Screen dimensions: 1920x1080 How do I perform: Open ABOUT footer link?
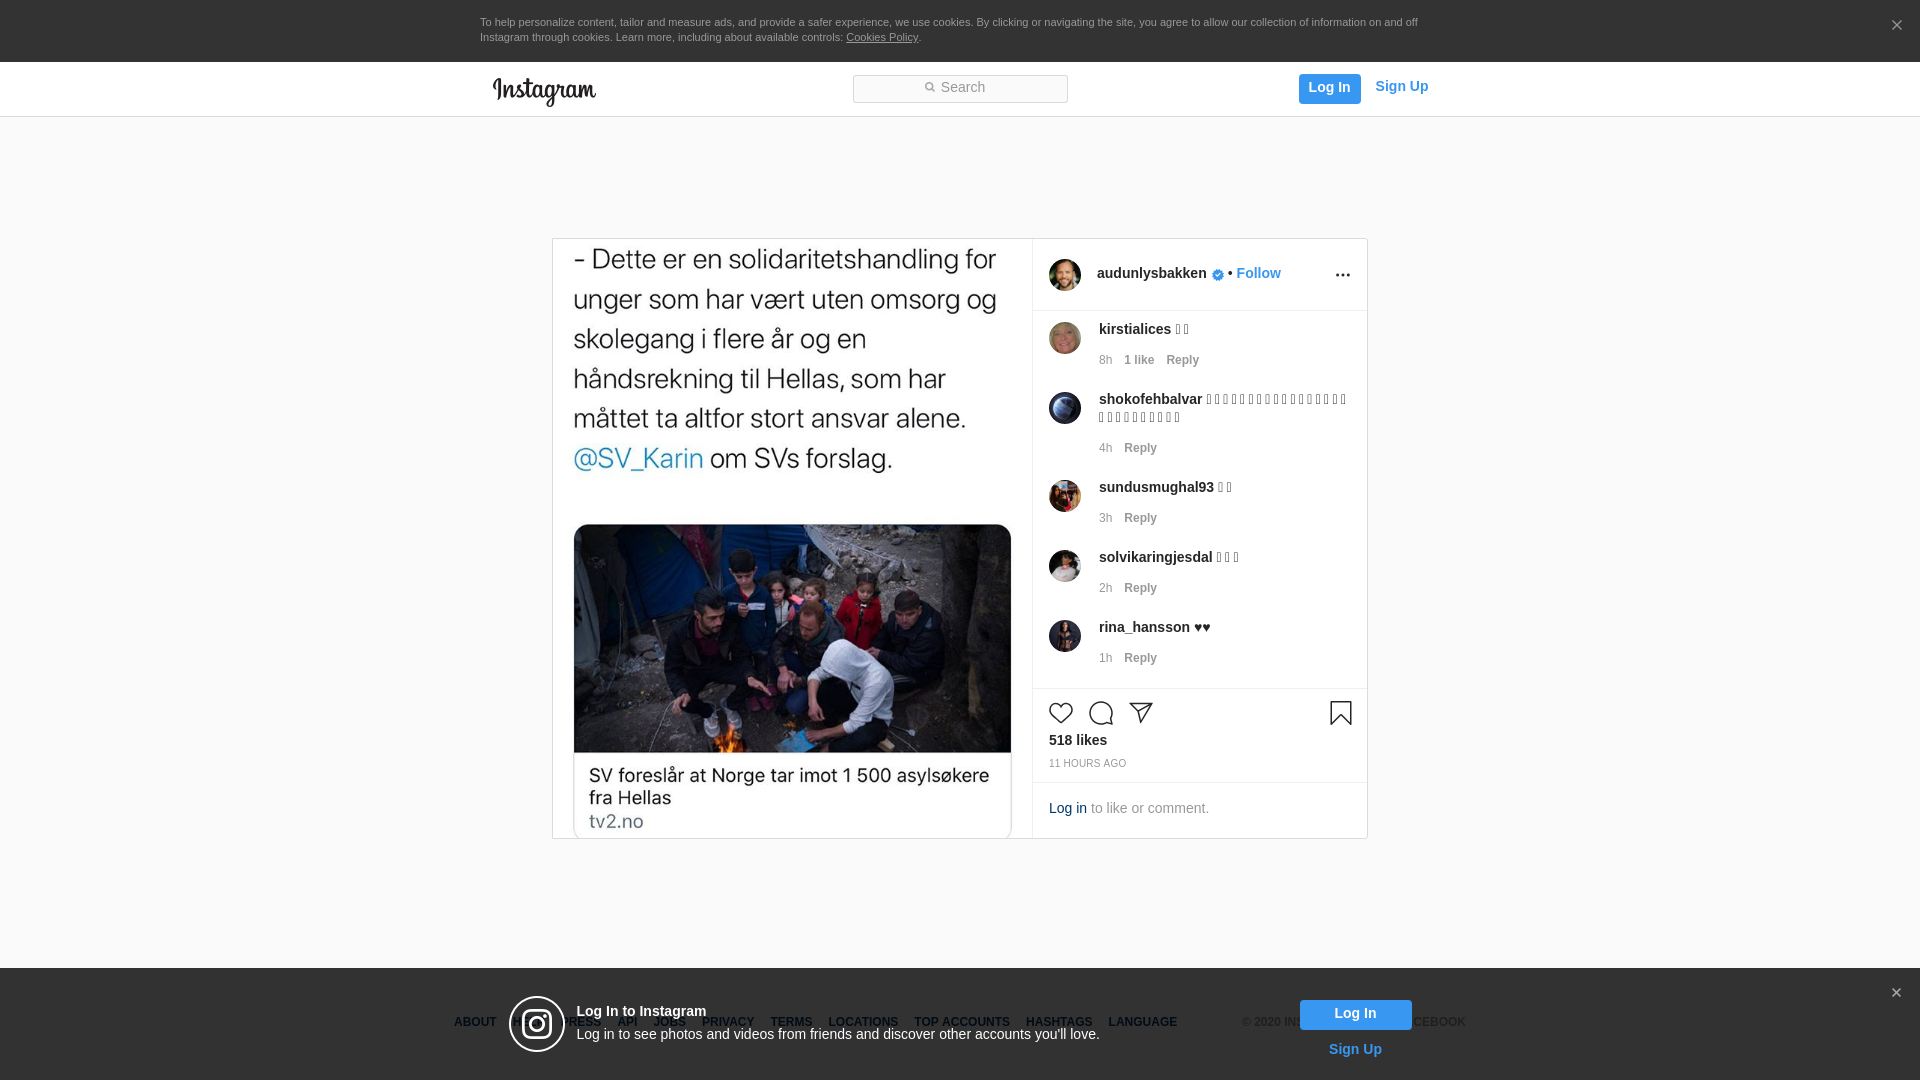click(475, 1022)
